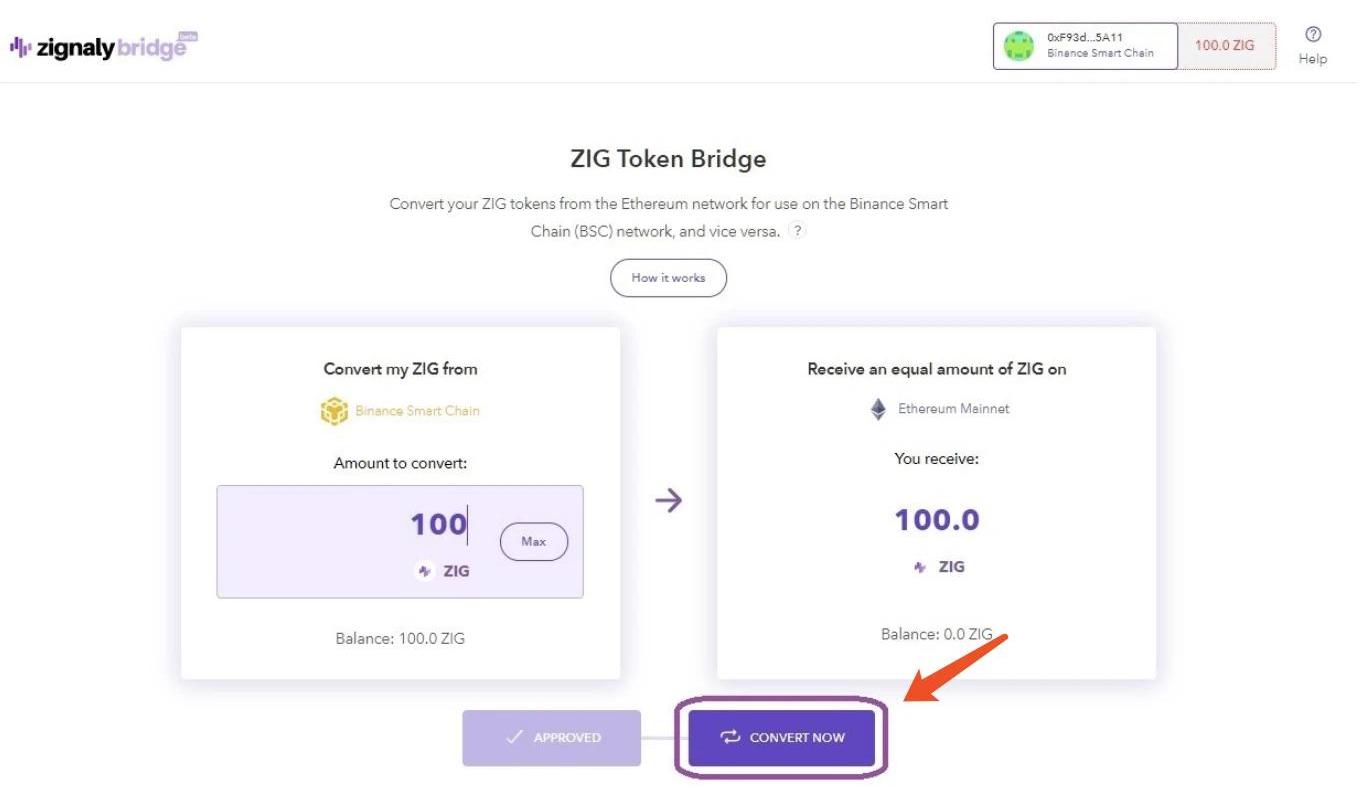The width and height of the screenshot is (1362, 788).
Task: Click the ZIG icon in receive card
Action: [920, 567]
